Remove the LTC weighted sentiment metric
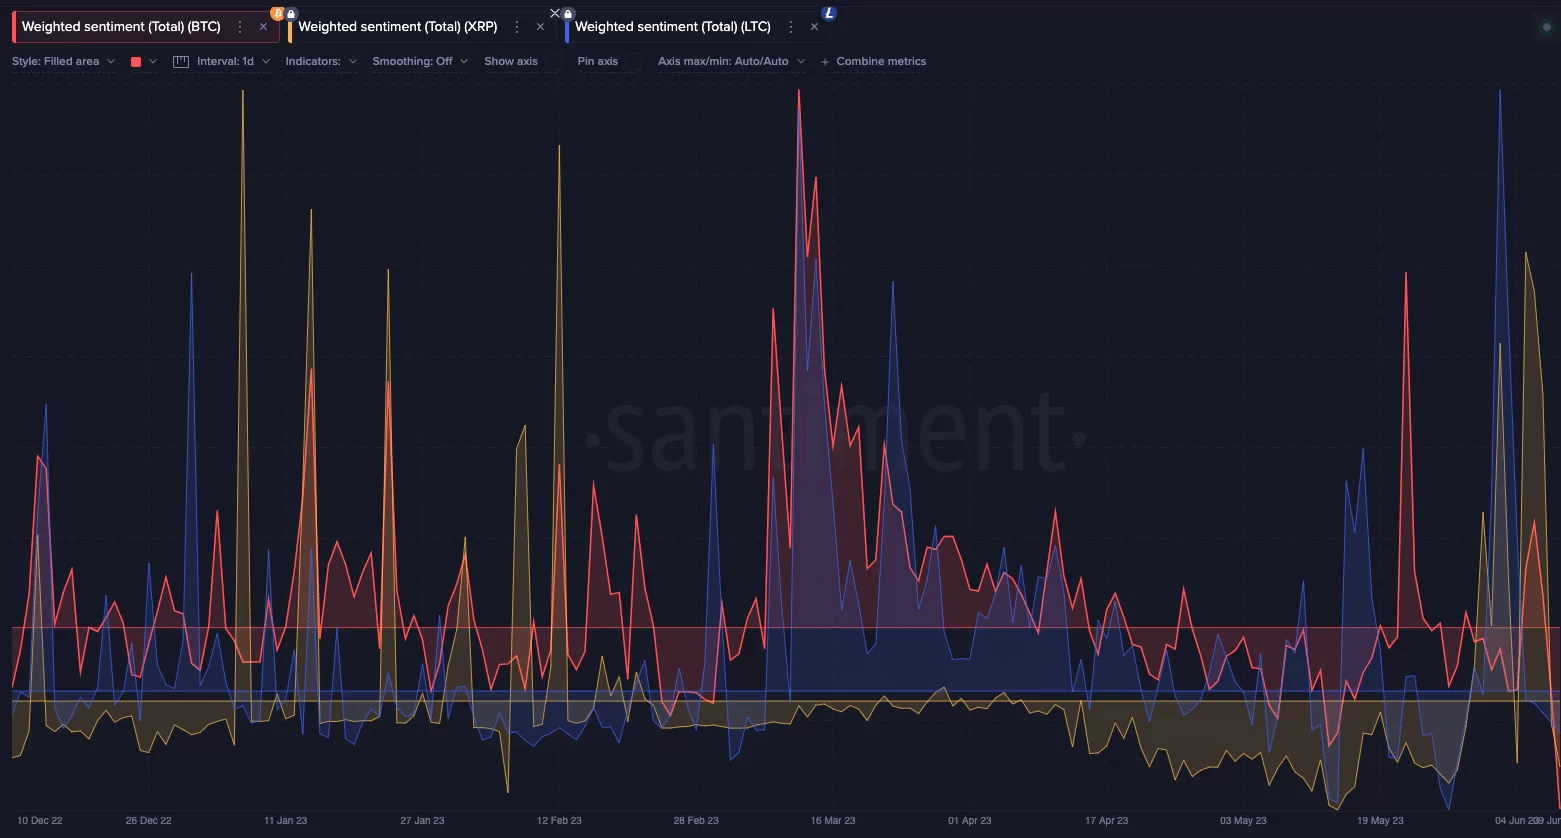The width and height of the screenshot is (1561, 838). (814, 27)
